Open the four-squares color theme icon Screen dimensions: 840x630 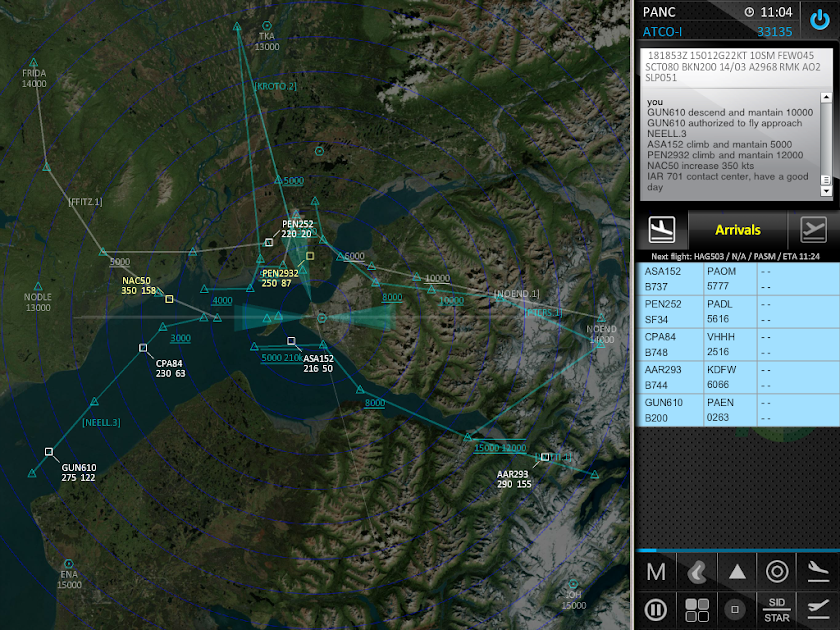coord(696,610)
